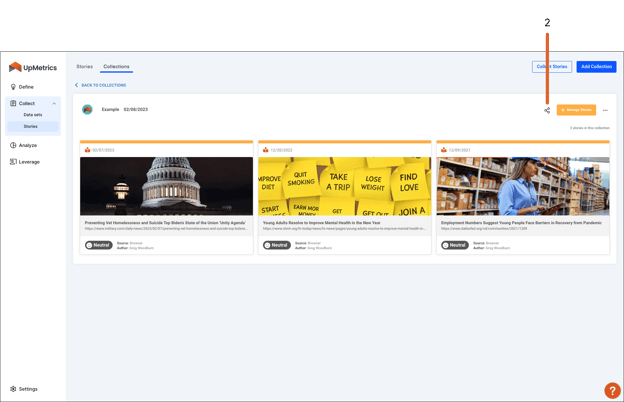Open the Capitol building story thumbnail
Viewport: 624px width, 402px height.
click(x=166, y=186)
